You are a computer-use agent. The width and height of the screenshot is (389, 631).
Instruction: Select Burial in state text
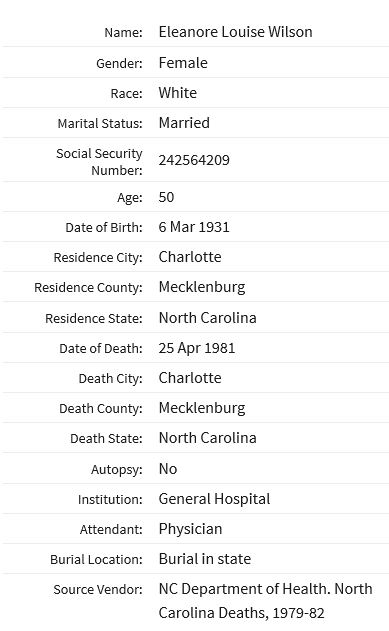click(x=205, y=559)
